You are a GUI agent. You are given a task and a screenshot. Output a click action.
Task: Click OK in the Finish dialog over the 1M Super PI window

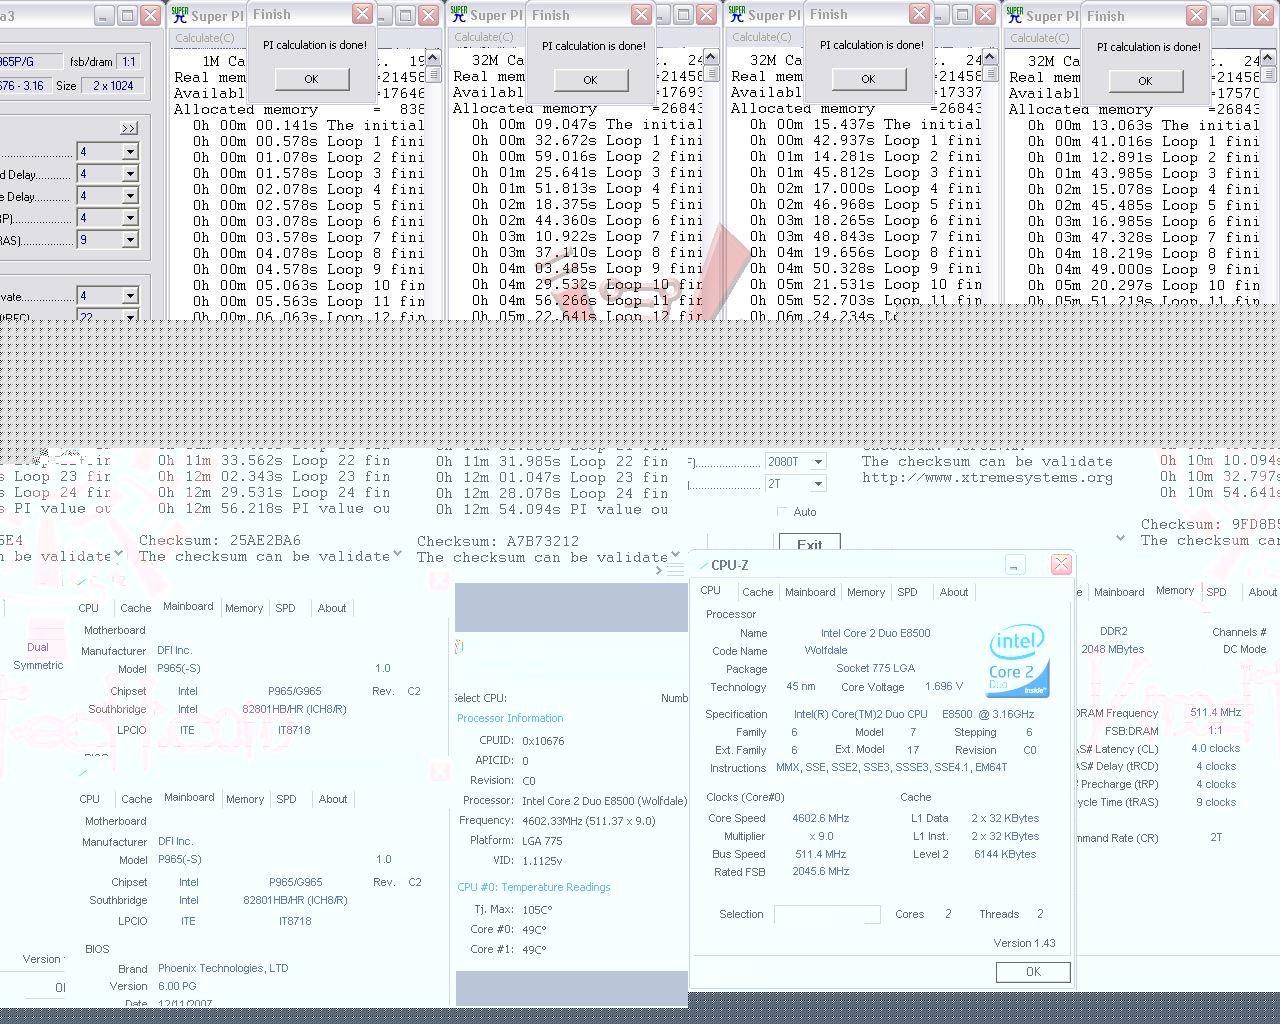pos(311,79)
